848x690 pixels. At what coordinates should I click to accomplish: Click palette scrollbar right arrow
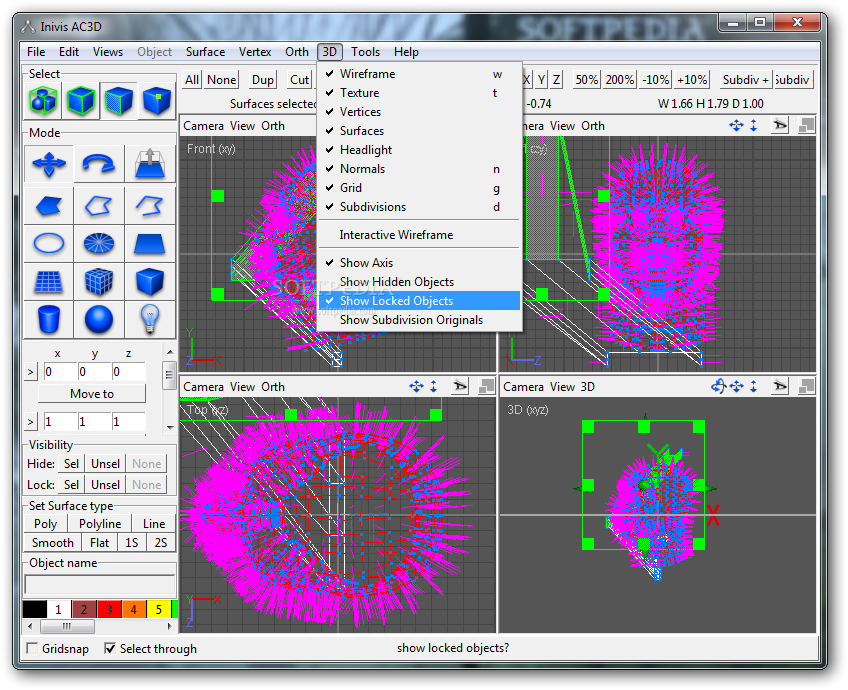tap(170, 626)
